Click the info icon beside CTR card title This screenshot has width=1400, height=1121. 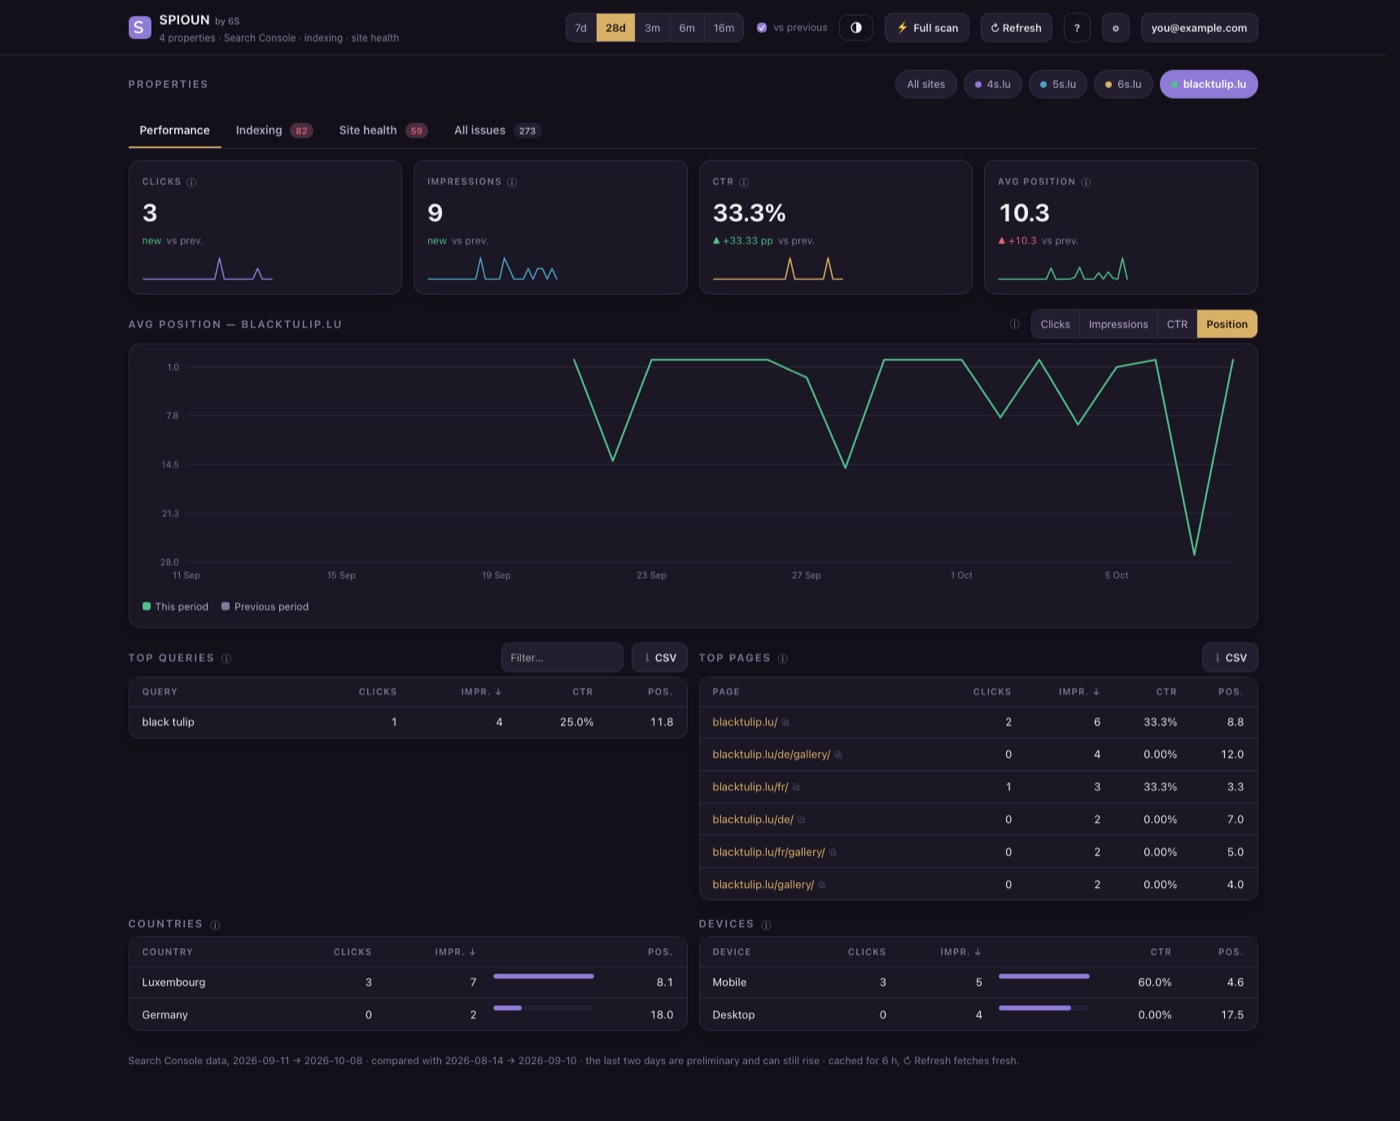coord(744,182)
